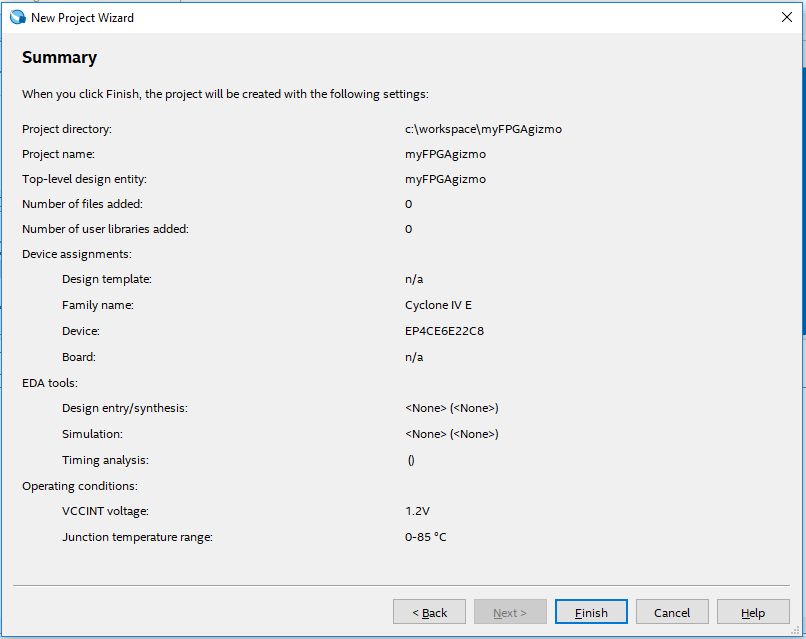
Task: Click the Board n/a value
Action: (x=414, y=357)
